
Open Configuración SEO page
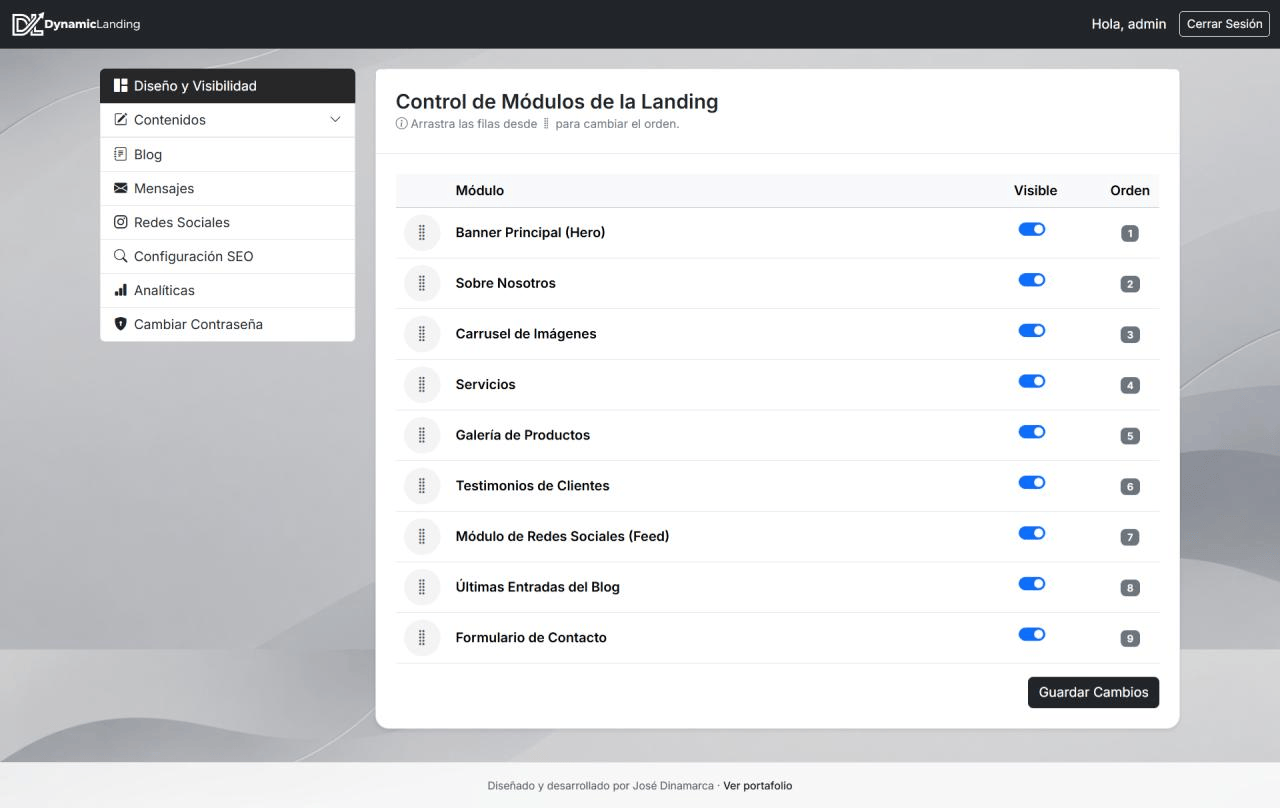tap(228, 256)
